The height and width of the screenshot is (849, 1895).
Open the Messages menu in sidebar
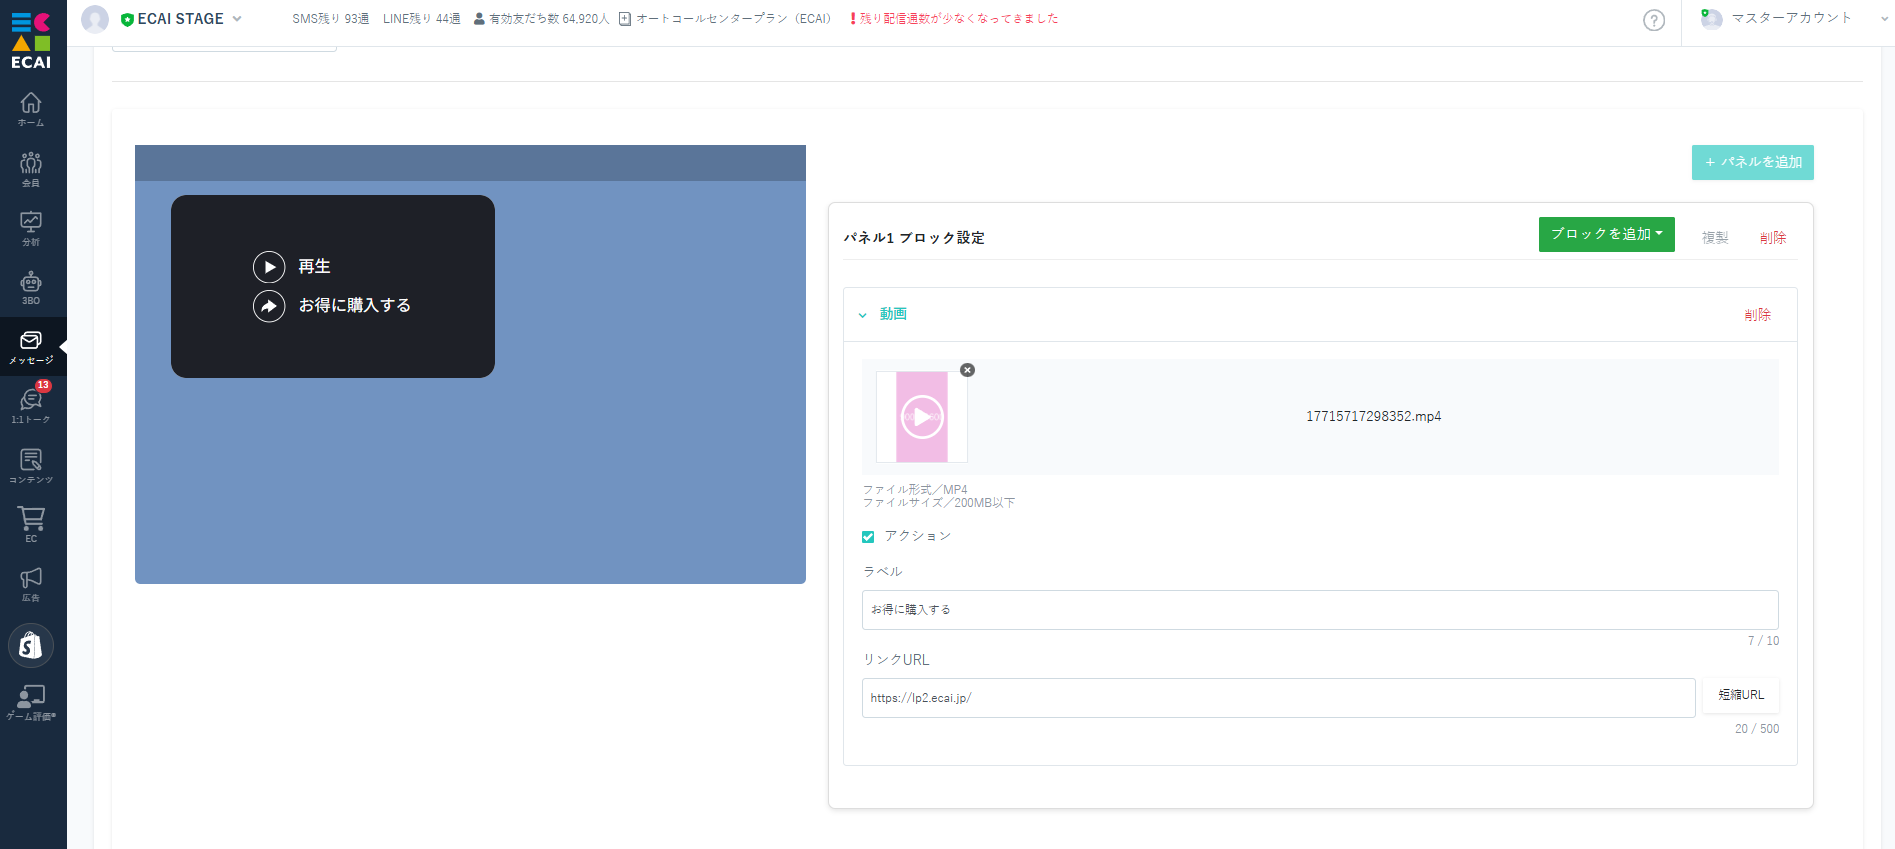click(31, 346)
